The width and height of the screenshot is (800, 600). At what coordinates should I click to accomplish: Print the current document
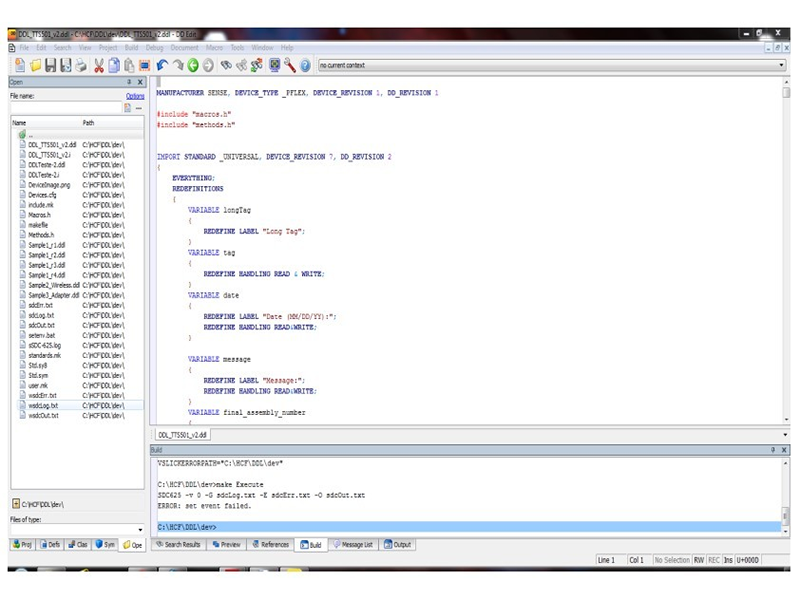click(x=81, y=65)
